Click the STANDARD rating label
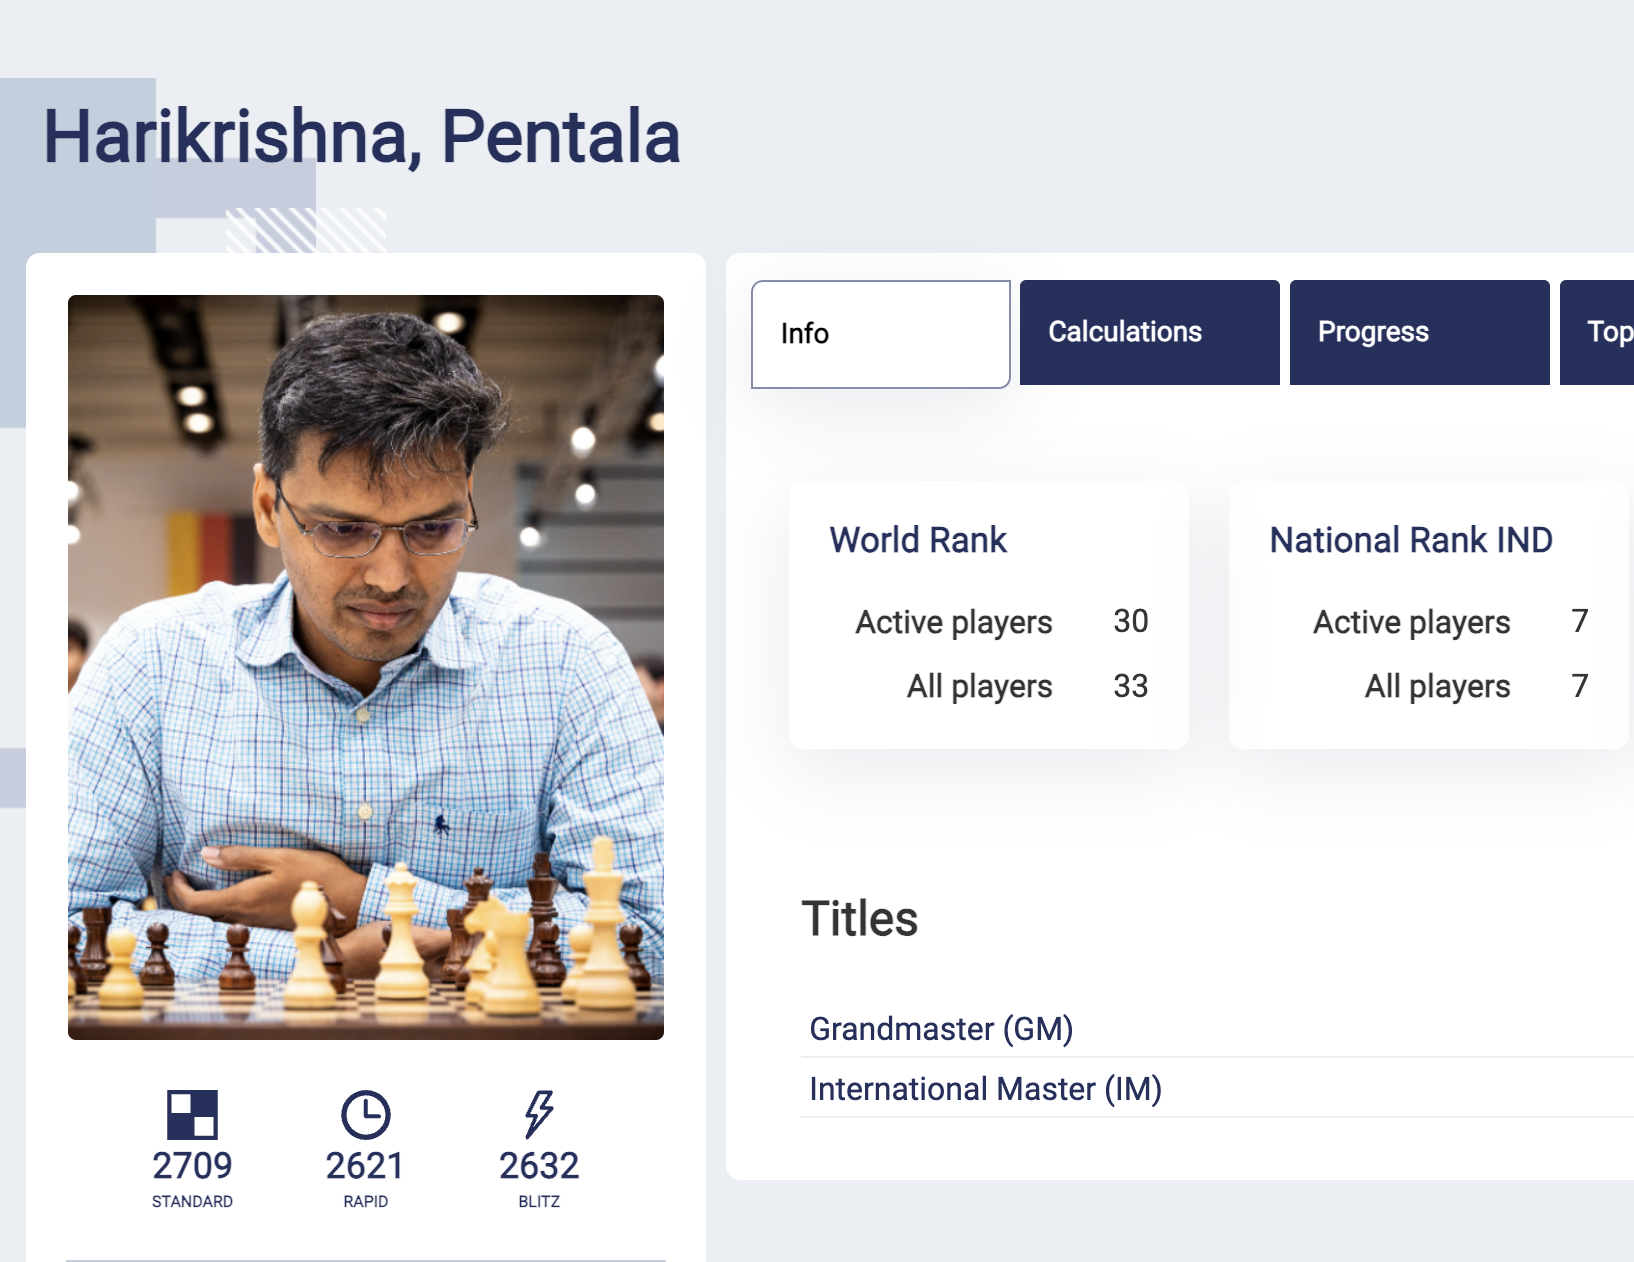Screen dimensions: 1634x1262 pyautogui.click(x=192, y=1201)
